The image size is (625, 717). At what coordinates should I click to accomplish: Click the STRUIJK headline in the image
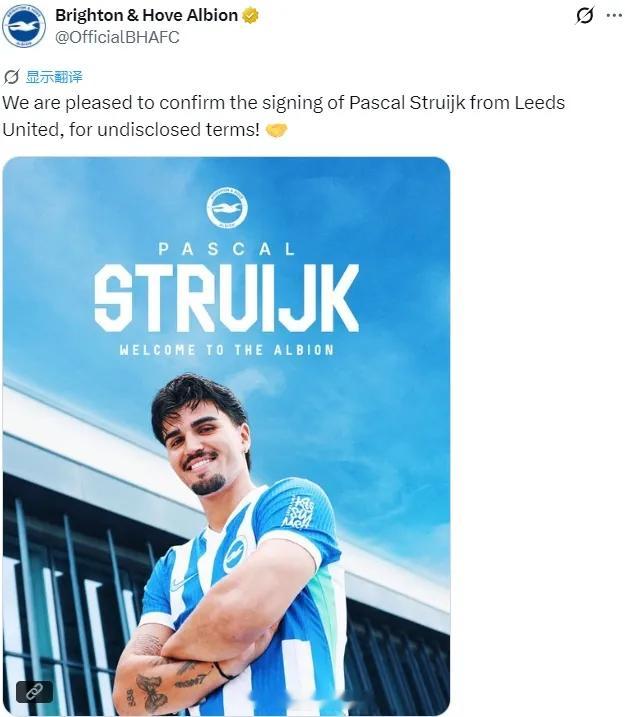pyautogui.click(x=226, y=298)
